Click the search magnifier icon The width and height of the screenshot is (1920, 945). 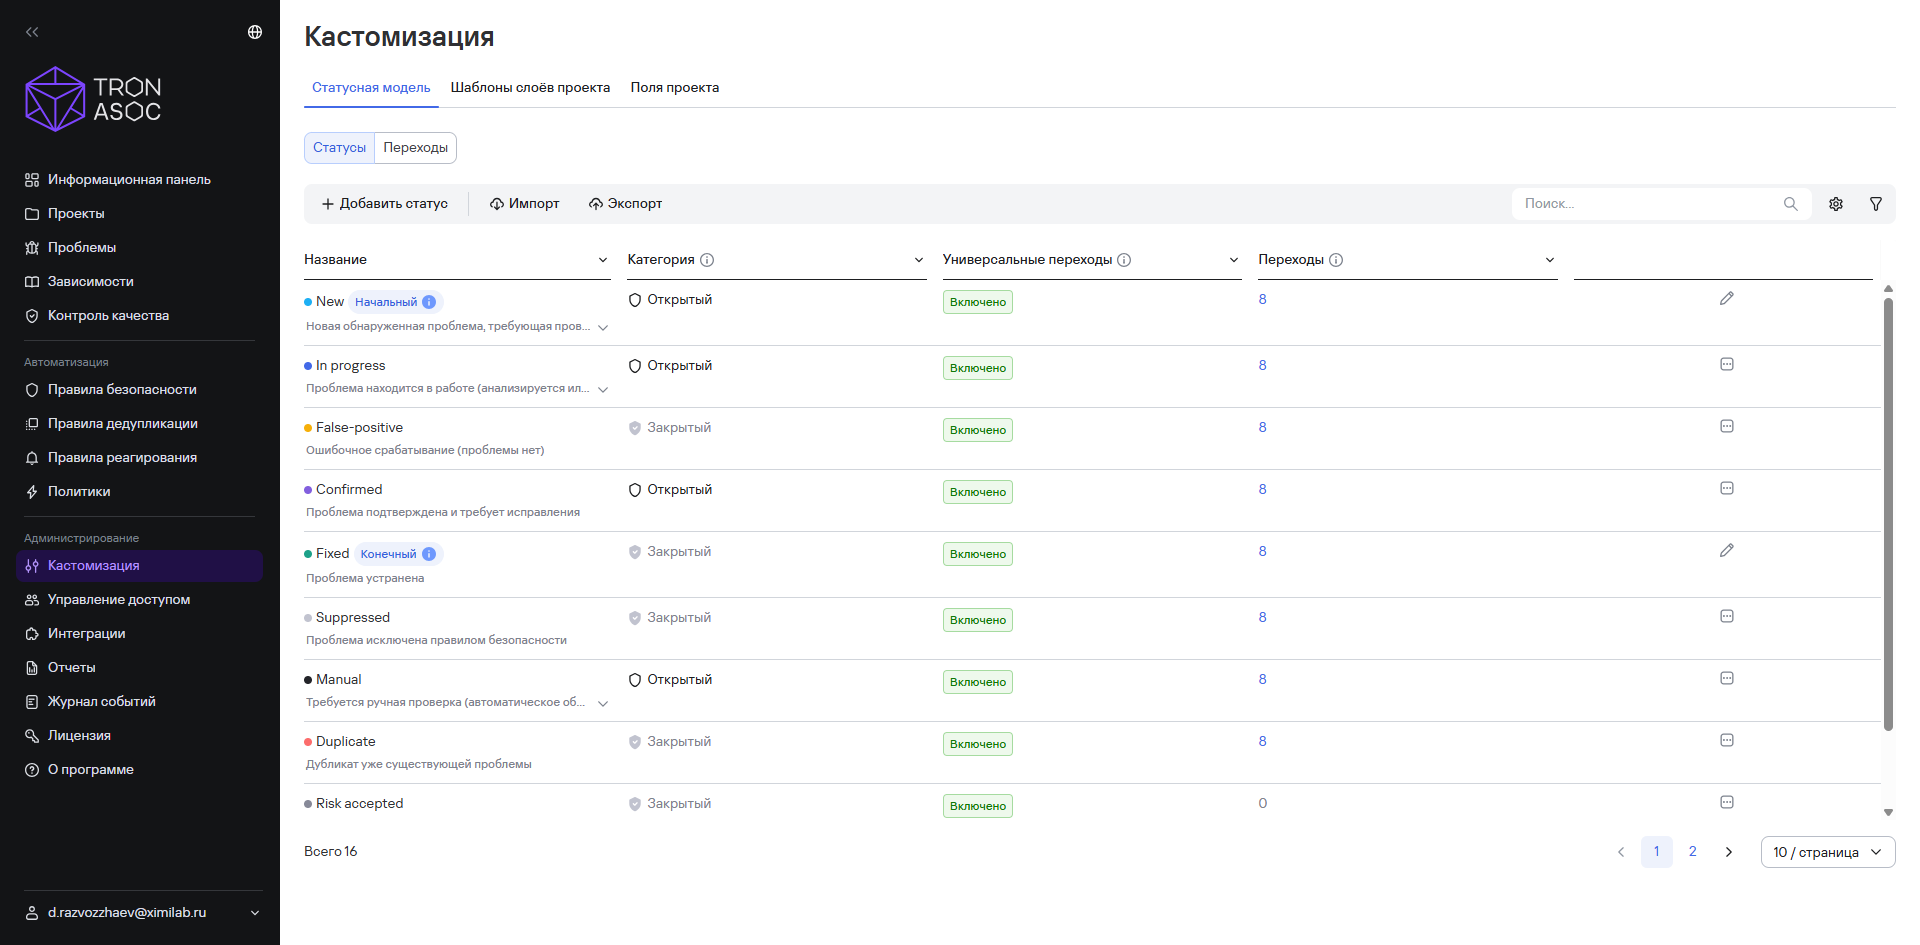[x=1791, y=204]
